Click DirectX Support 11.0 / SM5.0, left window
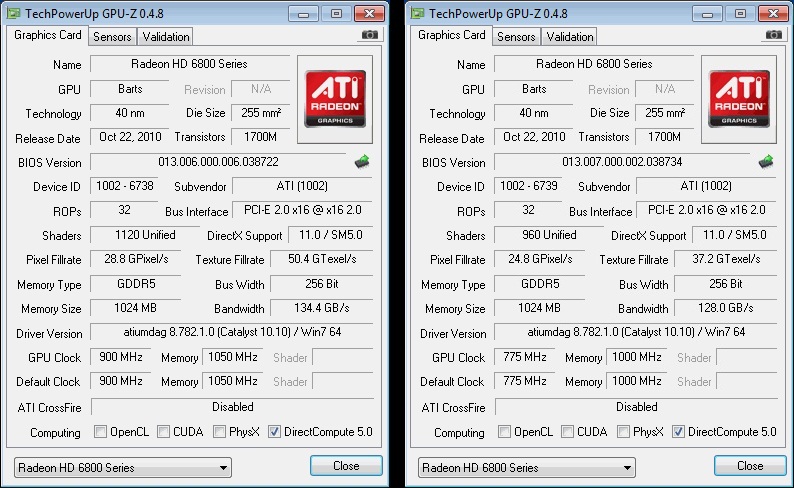The width and height of the screenshot is (794, 488). point(331,235)
